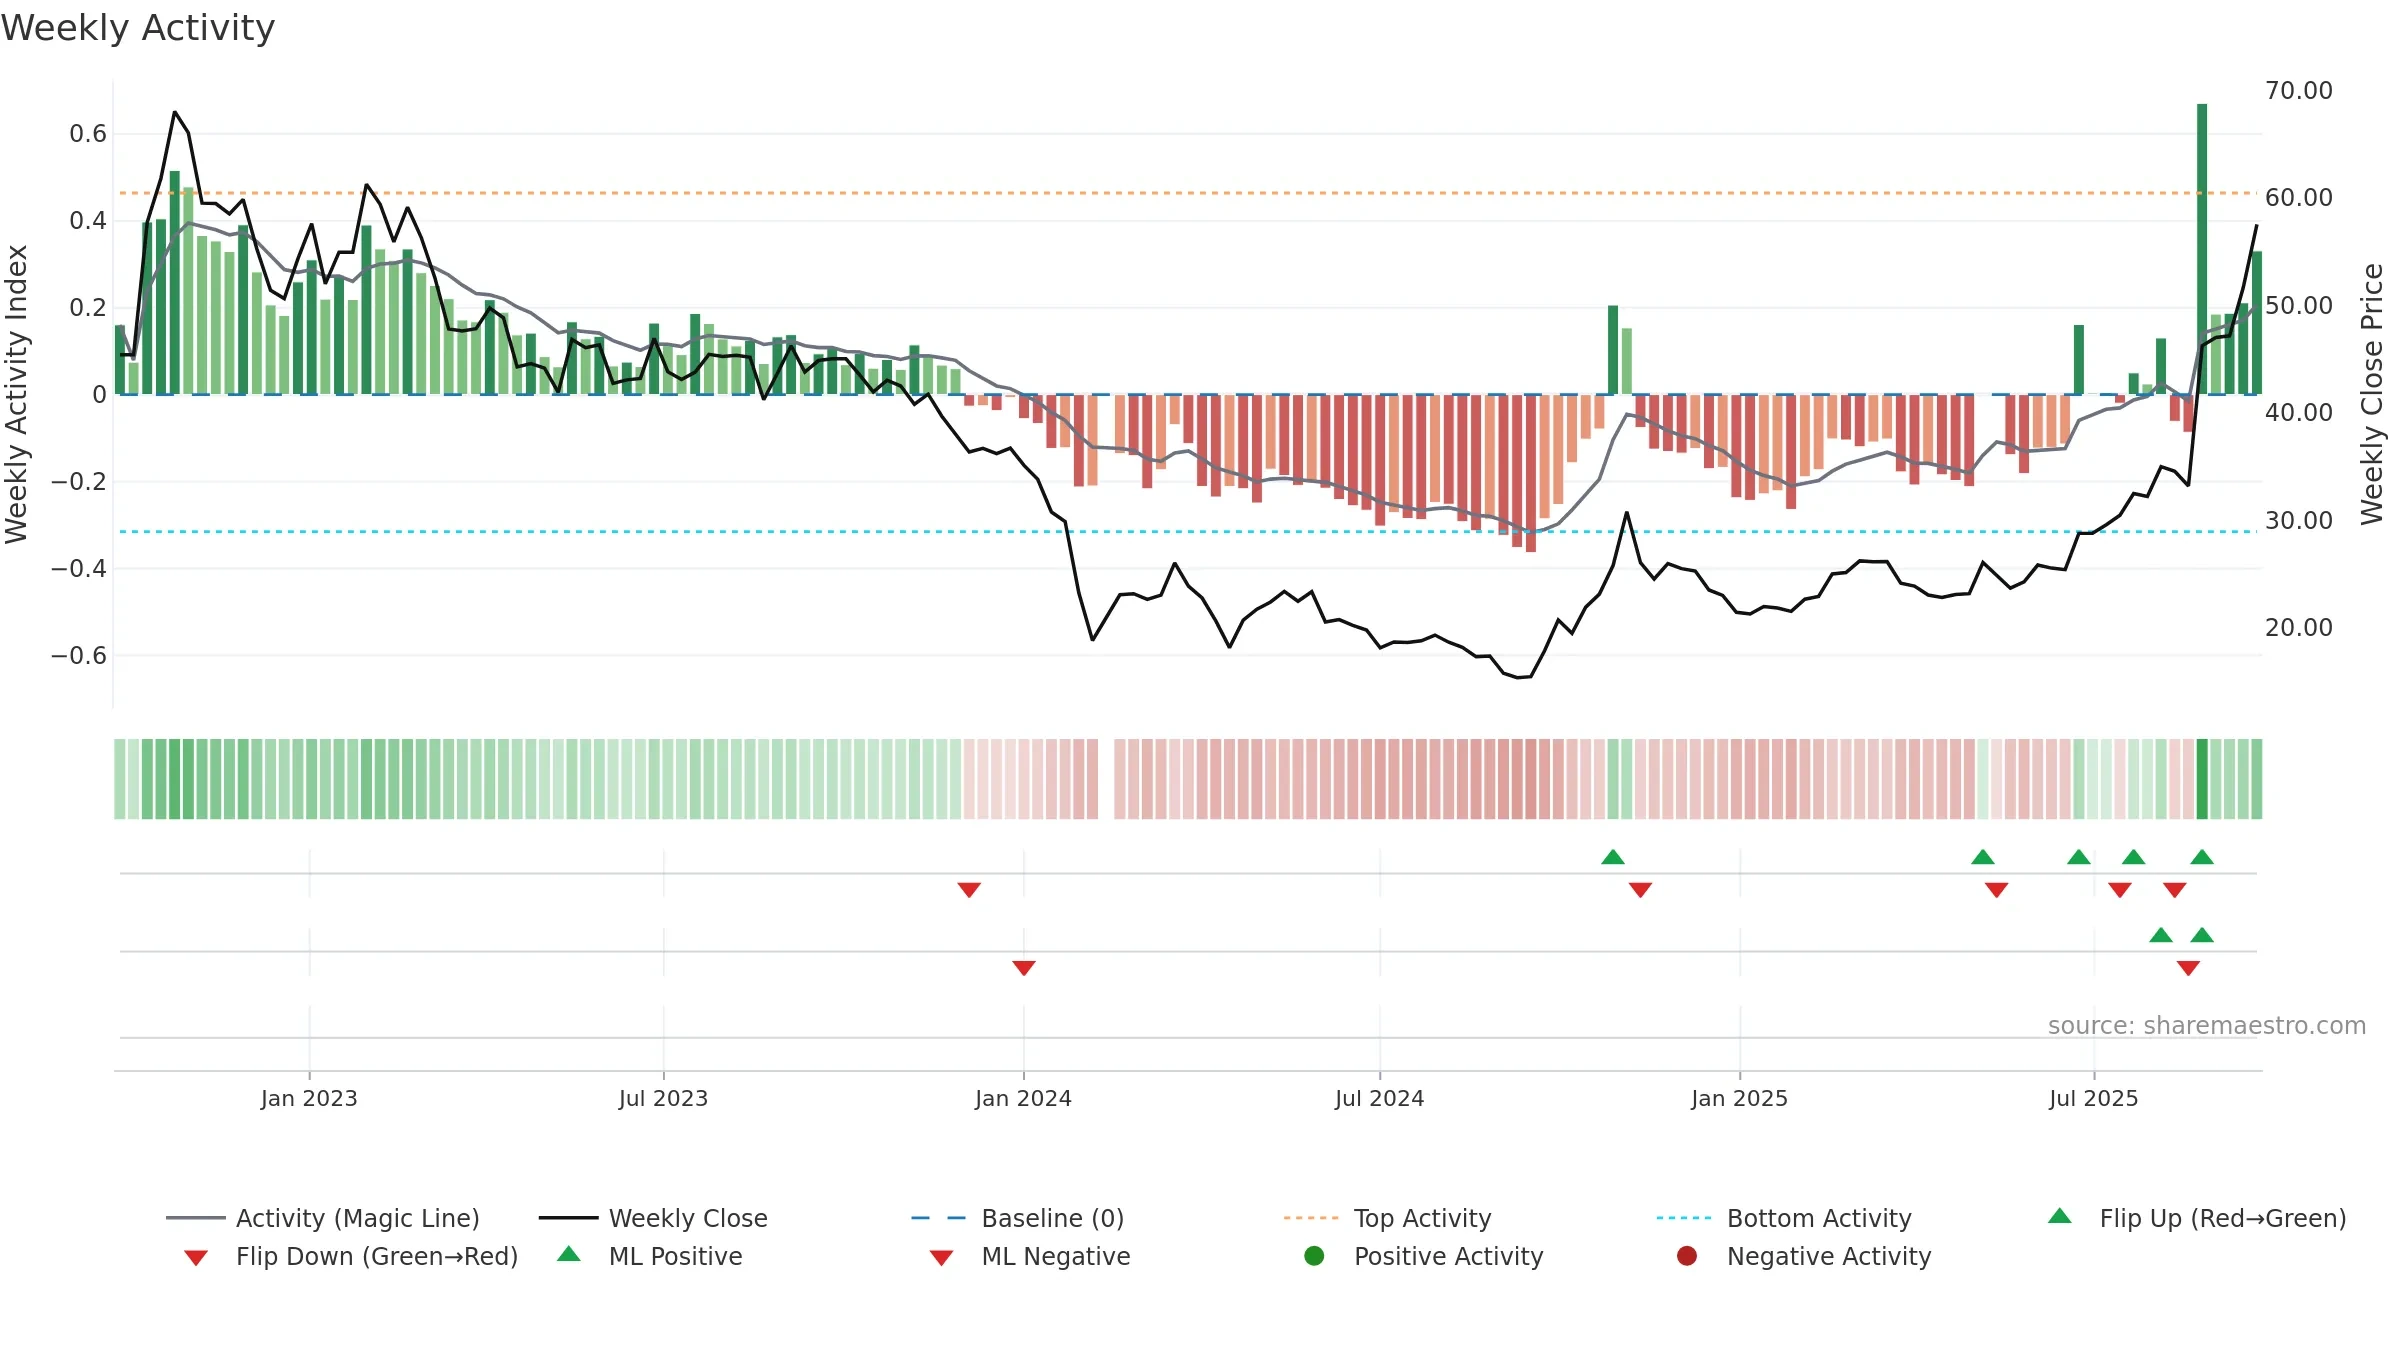Image resolution: width=2400 pixels, height=1350 pixels.
Task: Click the 20.00 price axis label
Action: click(x=2299, y=627)
